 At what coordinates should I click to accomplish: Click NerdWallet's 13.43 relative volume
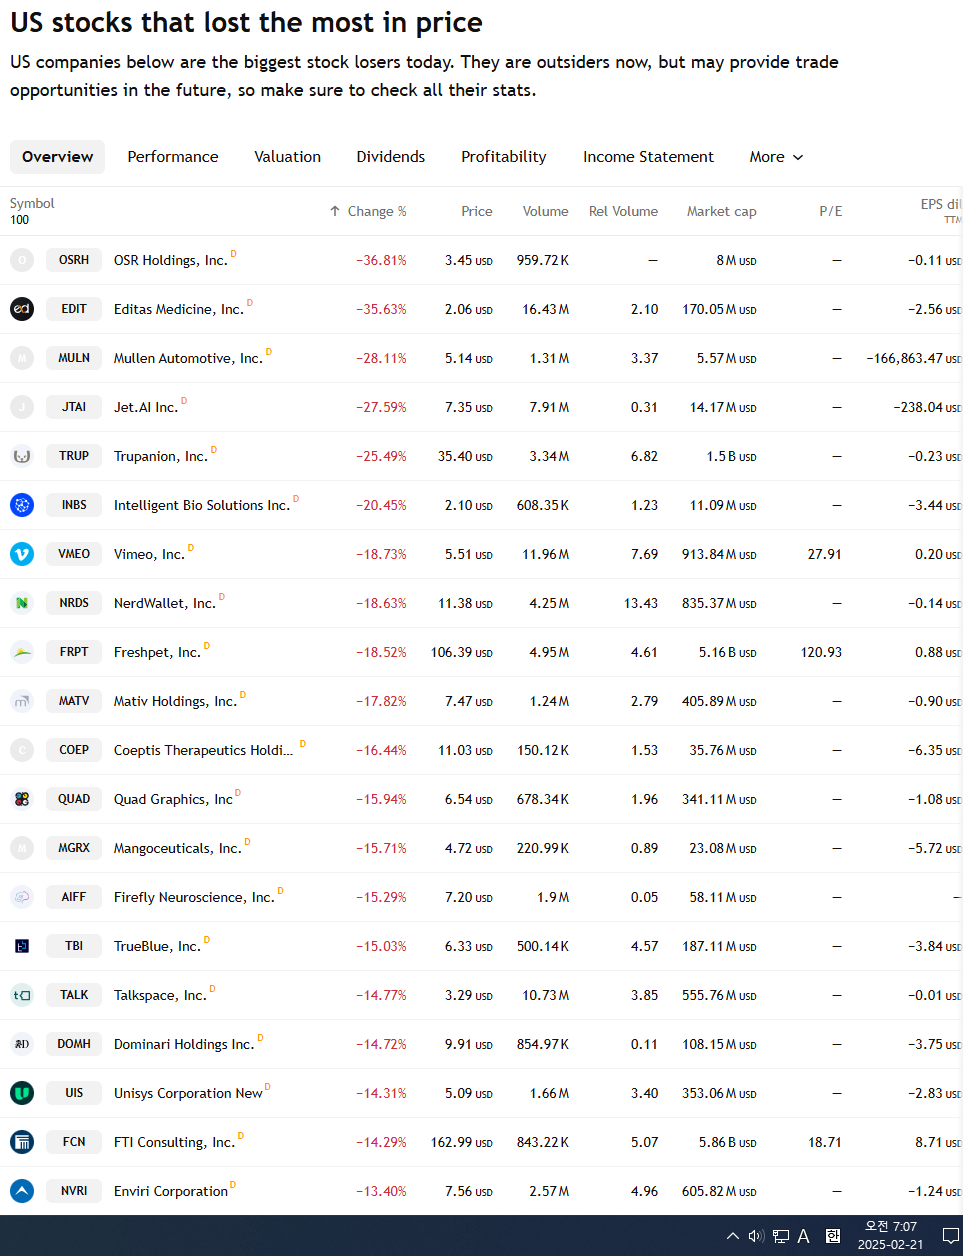641,603
